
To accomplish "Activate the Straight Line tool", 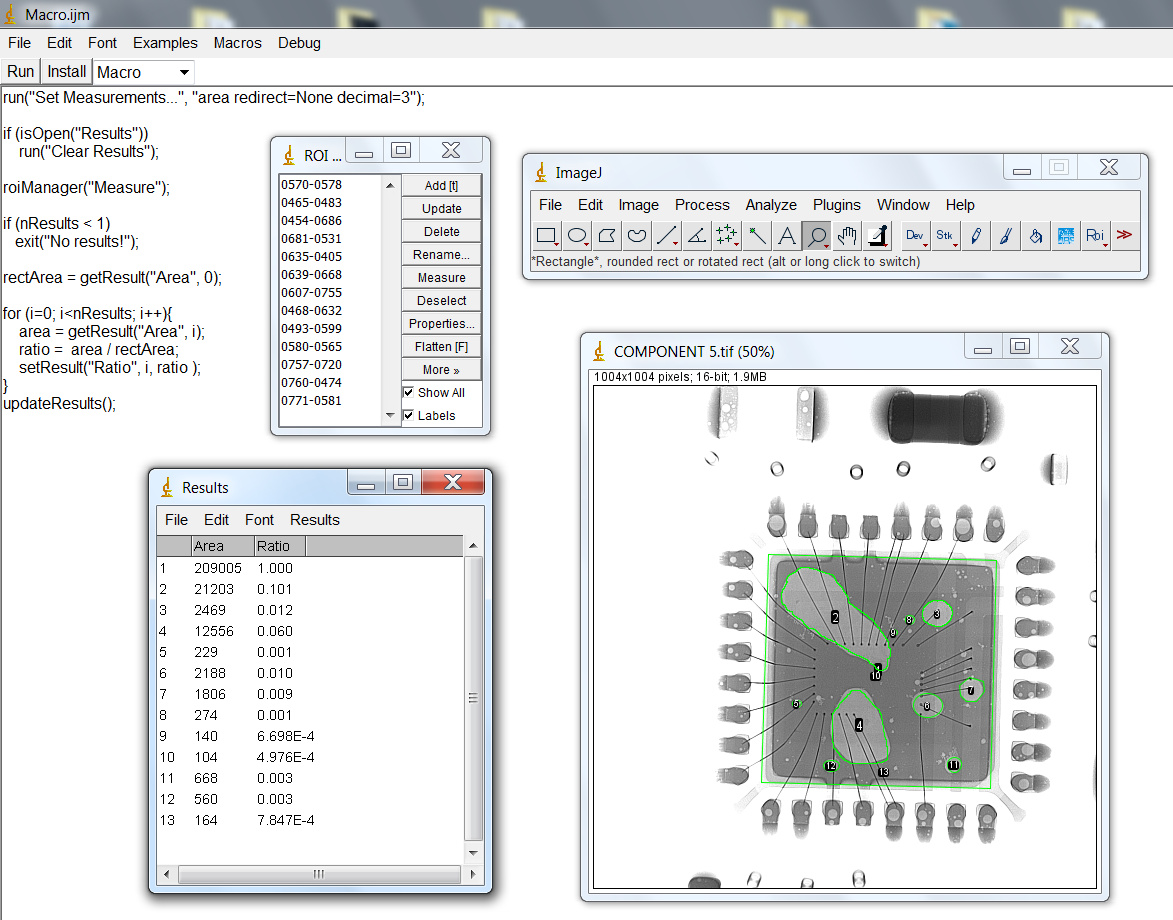I will point(664,236).
